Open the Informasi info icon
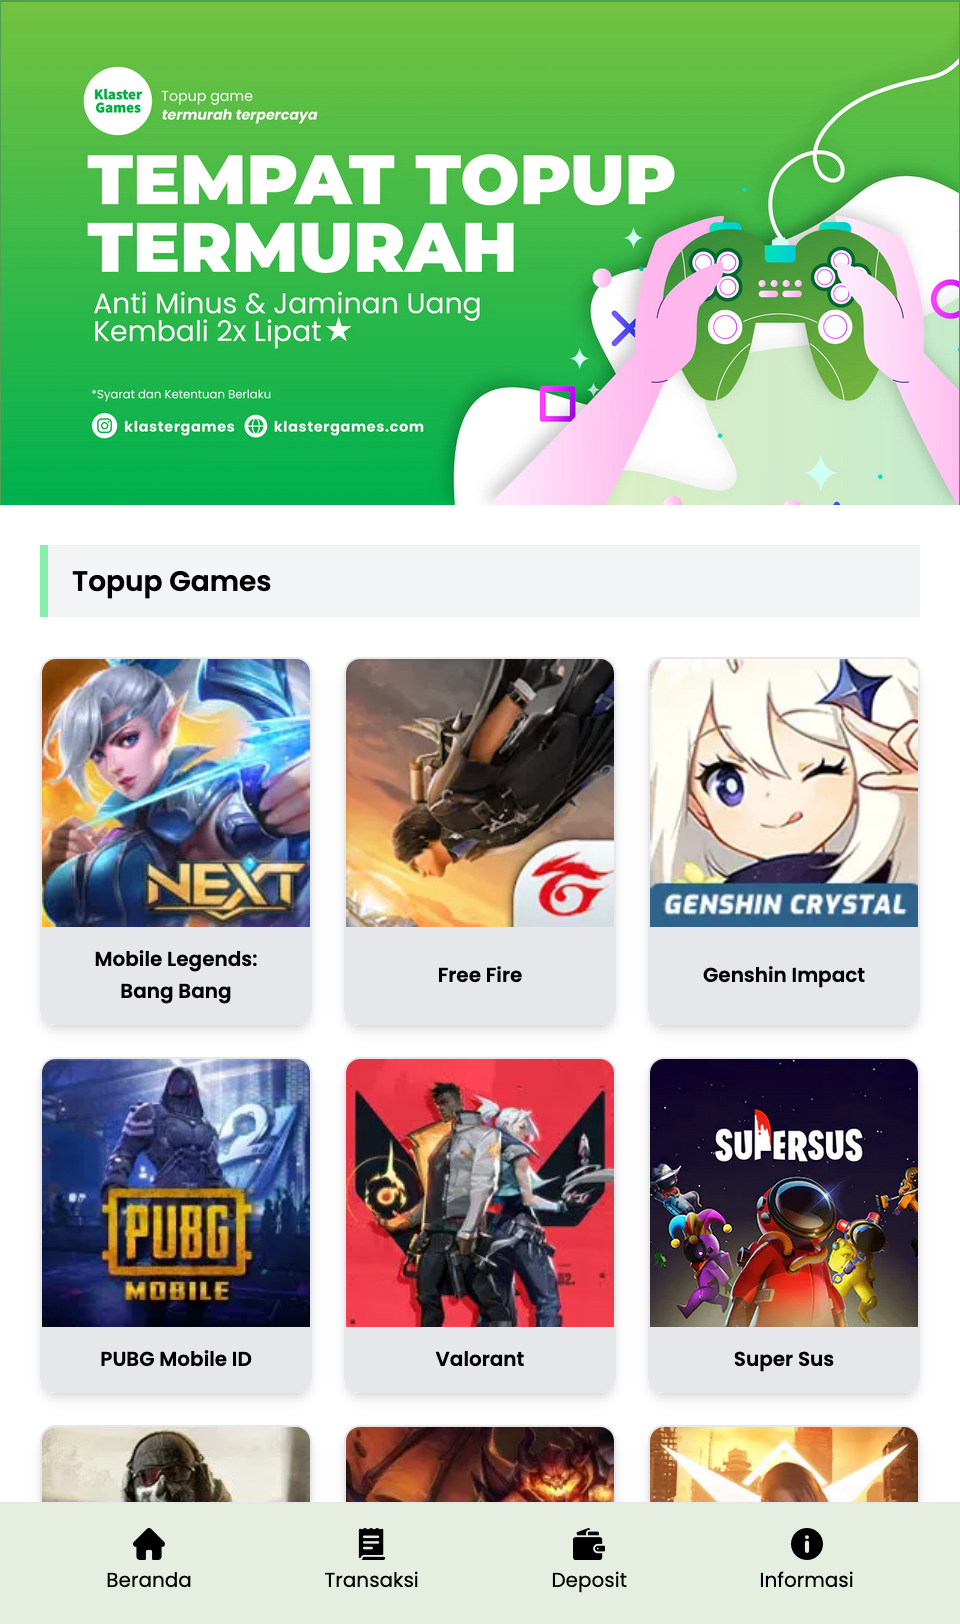960x1624 pixels. point(807,1544)
